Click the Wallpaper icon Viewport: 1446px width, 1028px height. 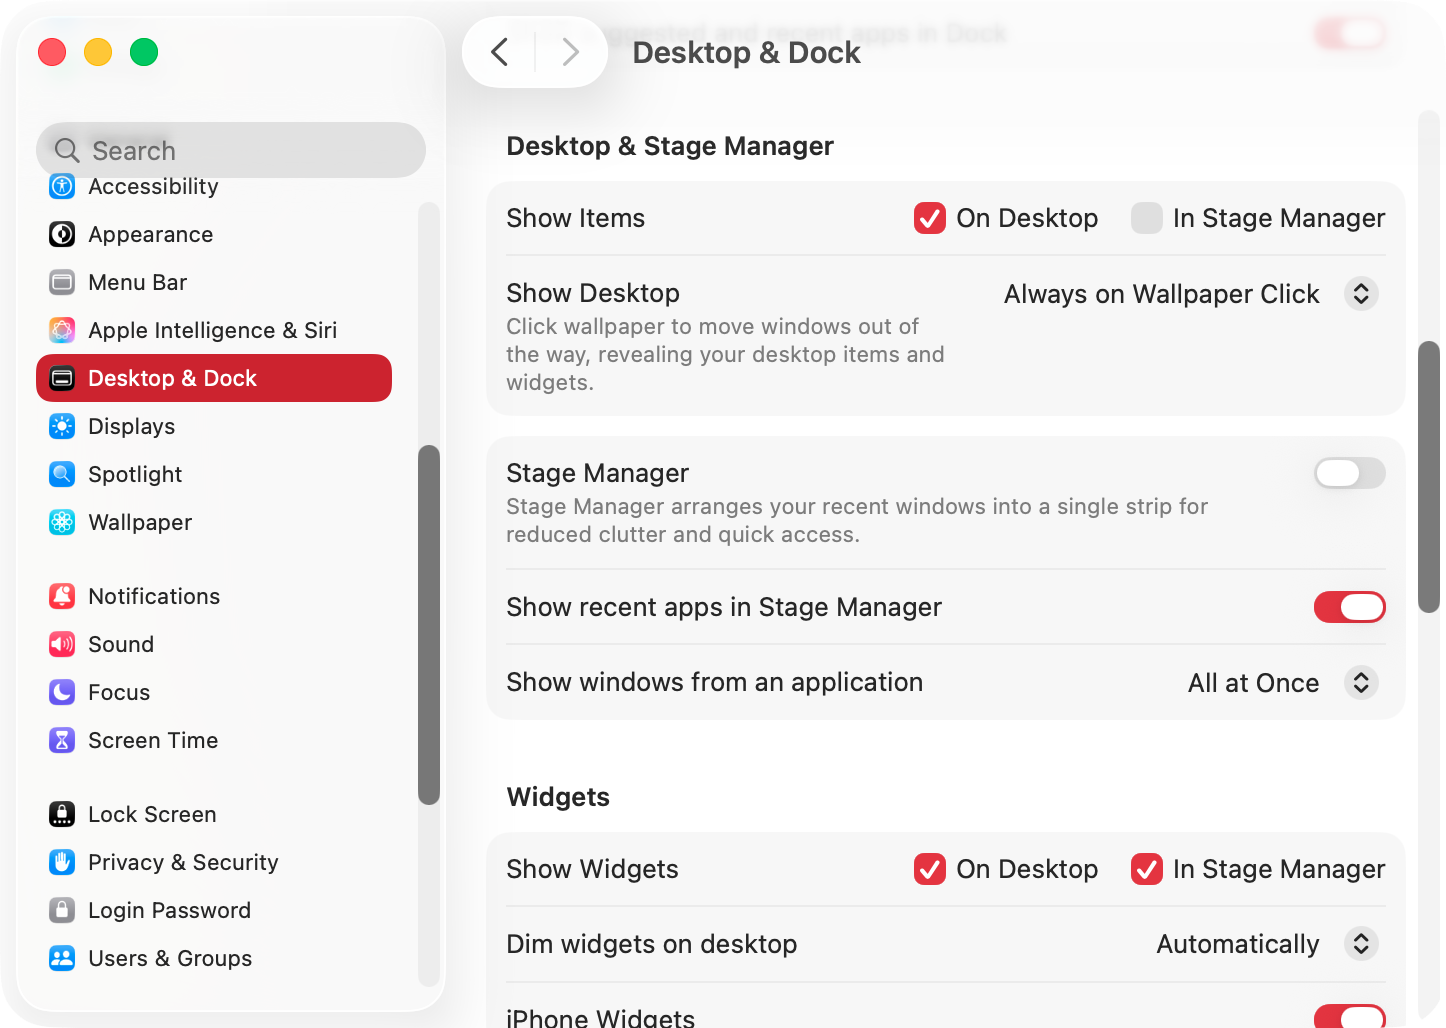coord(62,522)
